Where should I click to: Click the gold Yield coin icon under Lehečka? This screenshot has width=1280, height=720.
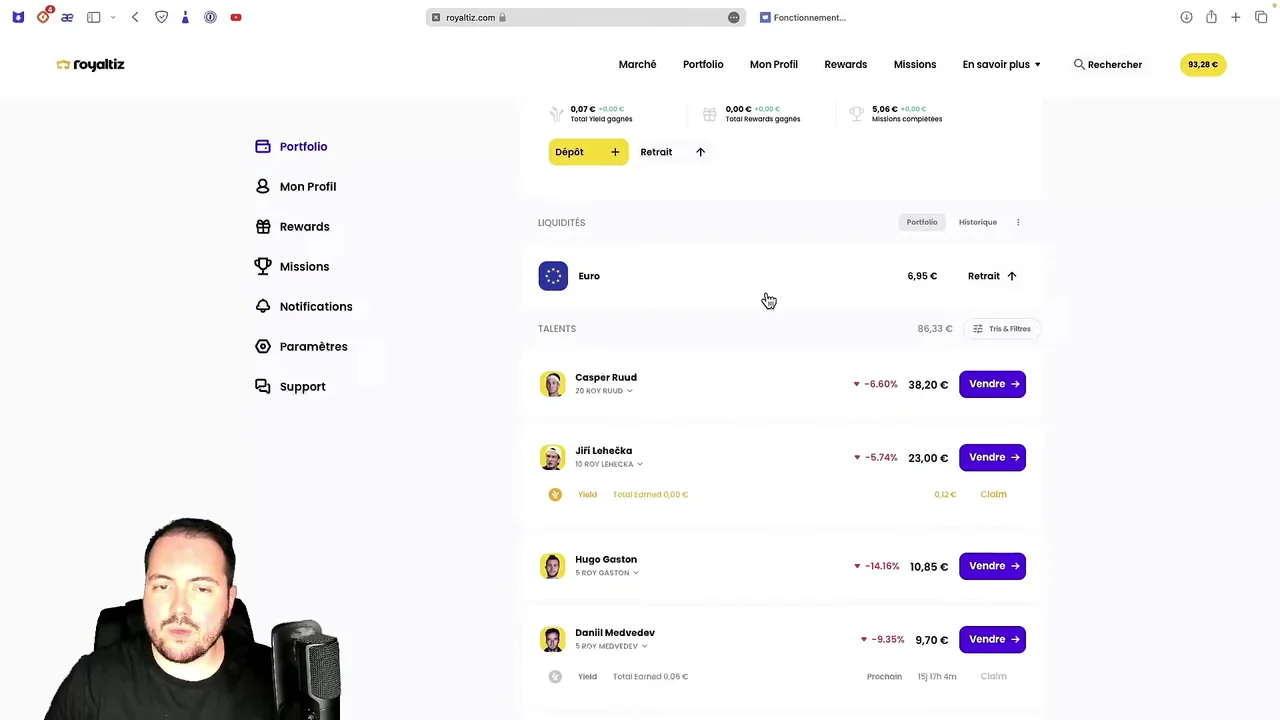[x=555, y=494]
